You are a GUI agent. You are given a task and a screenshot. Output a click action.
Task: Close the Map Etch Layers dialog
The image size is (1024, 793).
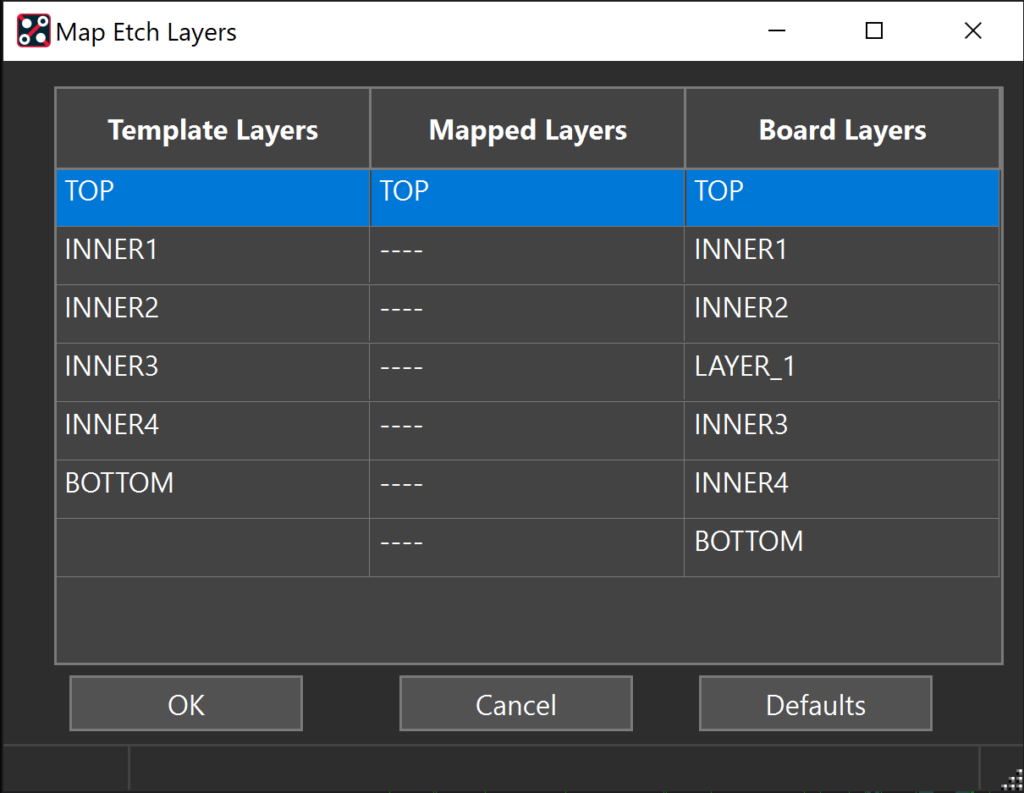point(973,31)
